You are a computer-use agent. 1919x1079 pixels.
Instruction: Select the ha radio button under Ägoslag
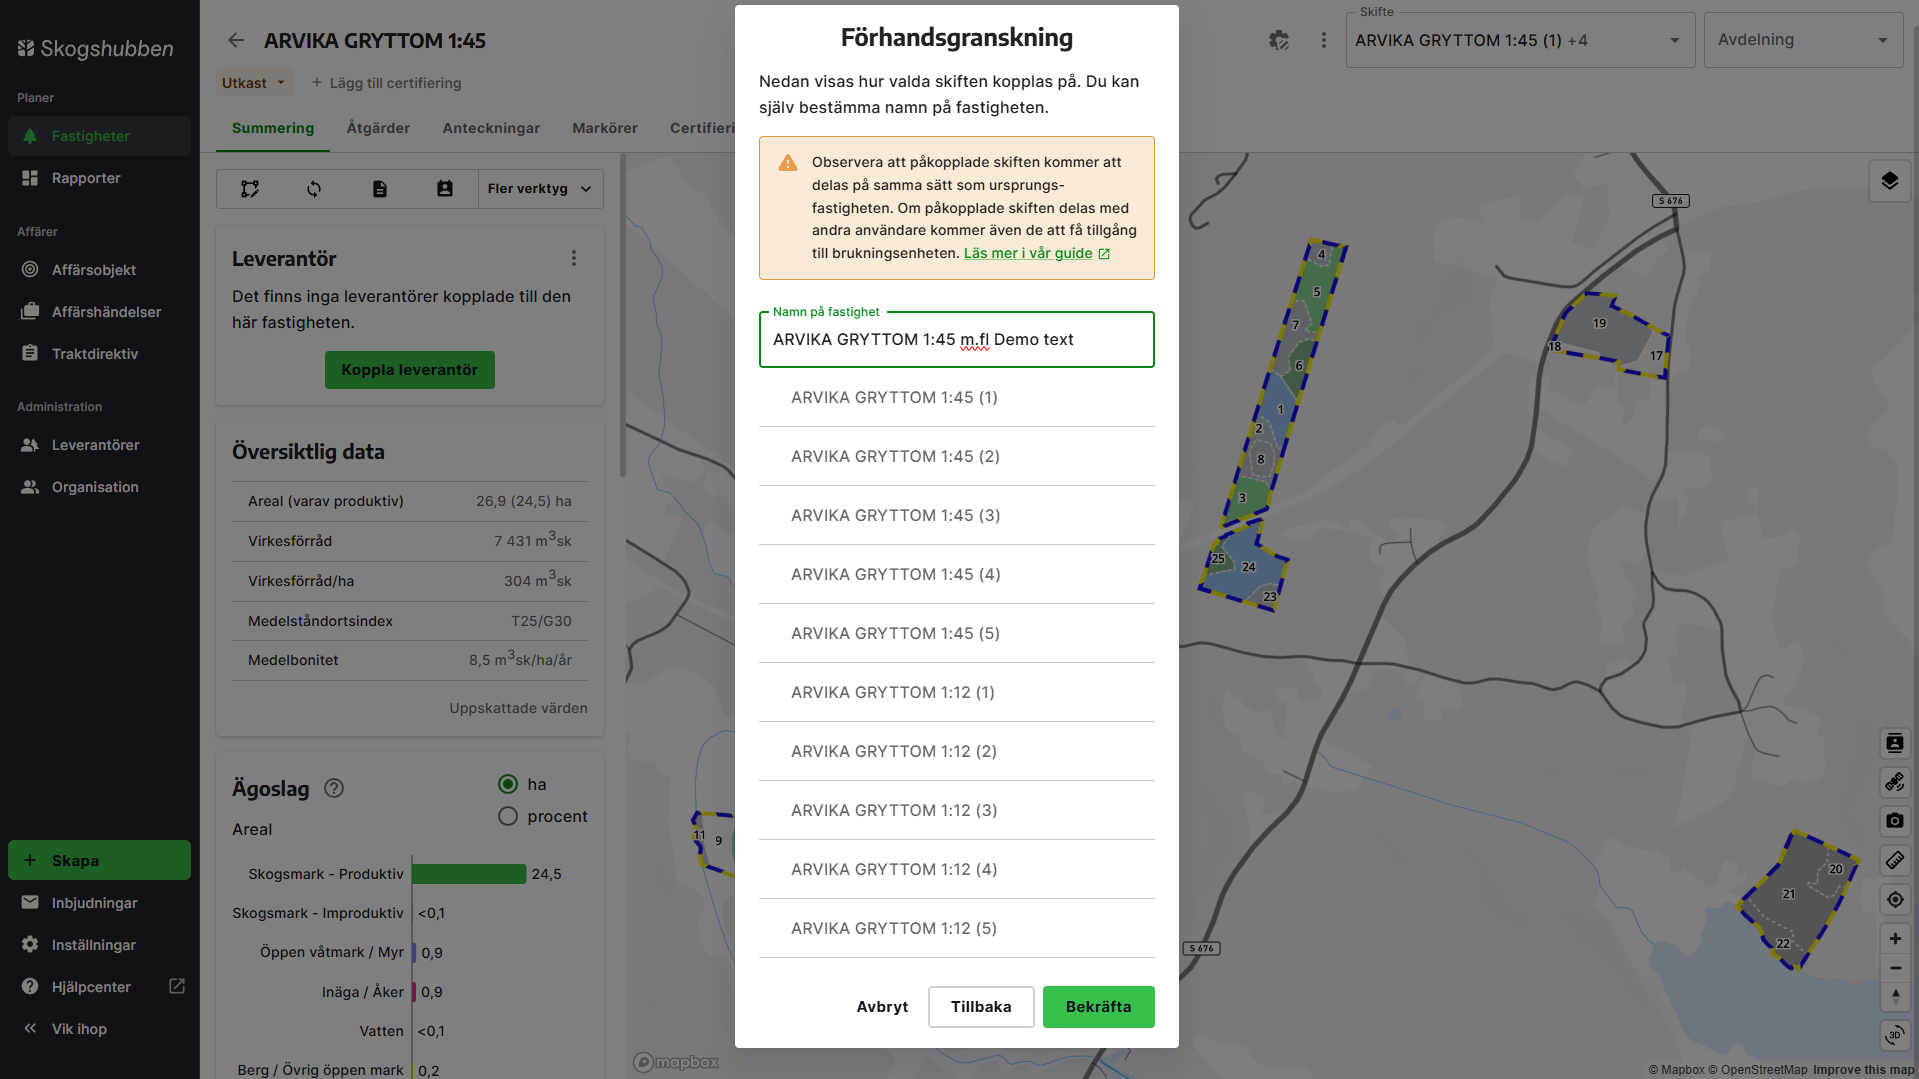pos(508,784)
